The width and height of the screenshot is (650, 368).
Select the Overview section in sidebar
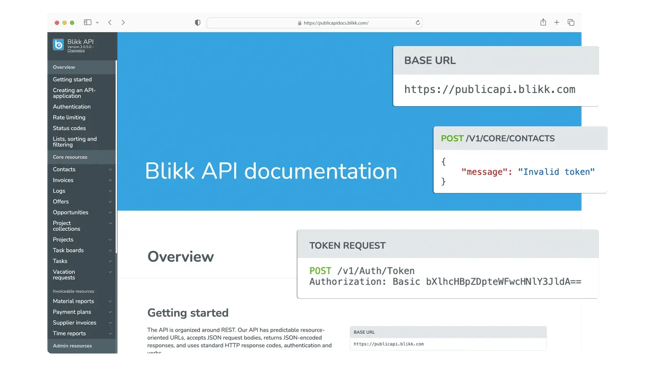(x=82, y=67)
